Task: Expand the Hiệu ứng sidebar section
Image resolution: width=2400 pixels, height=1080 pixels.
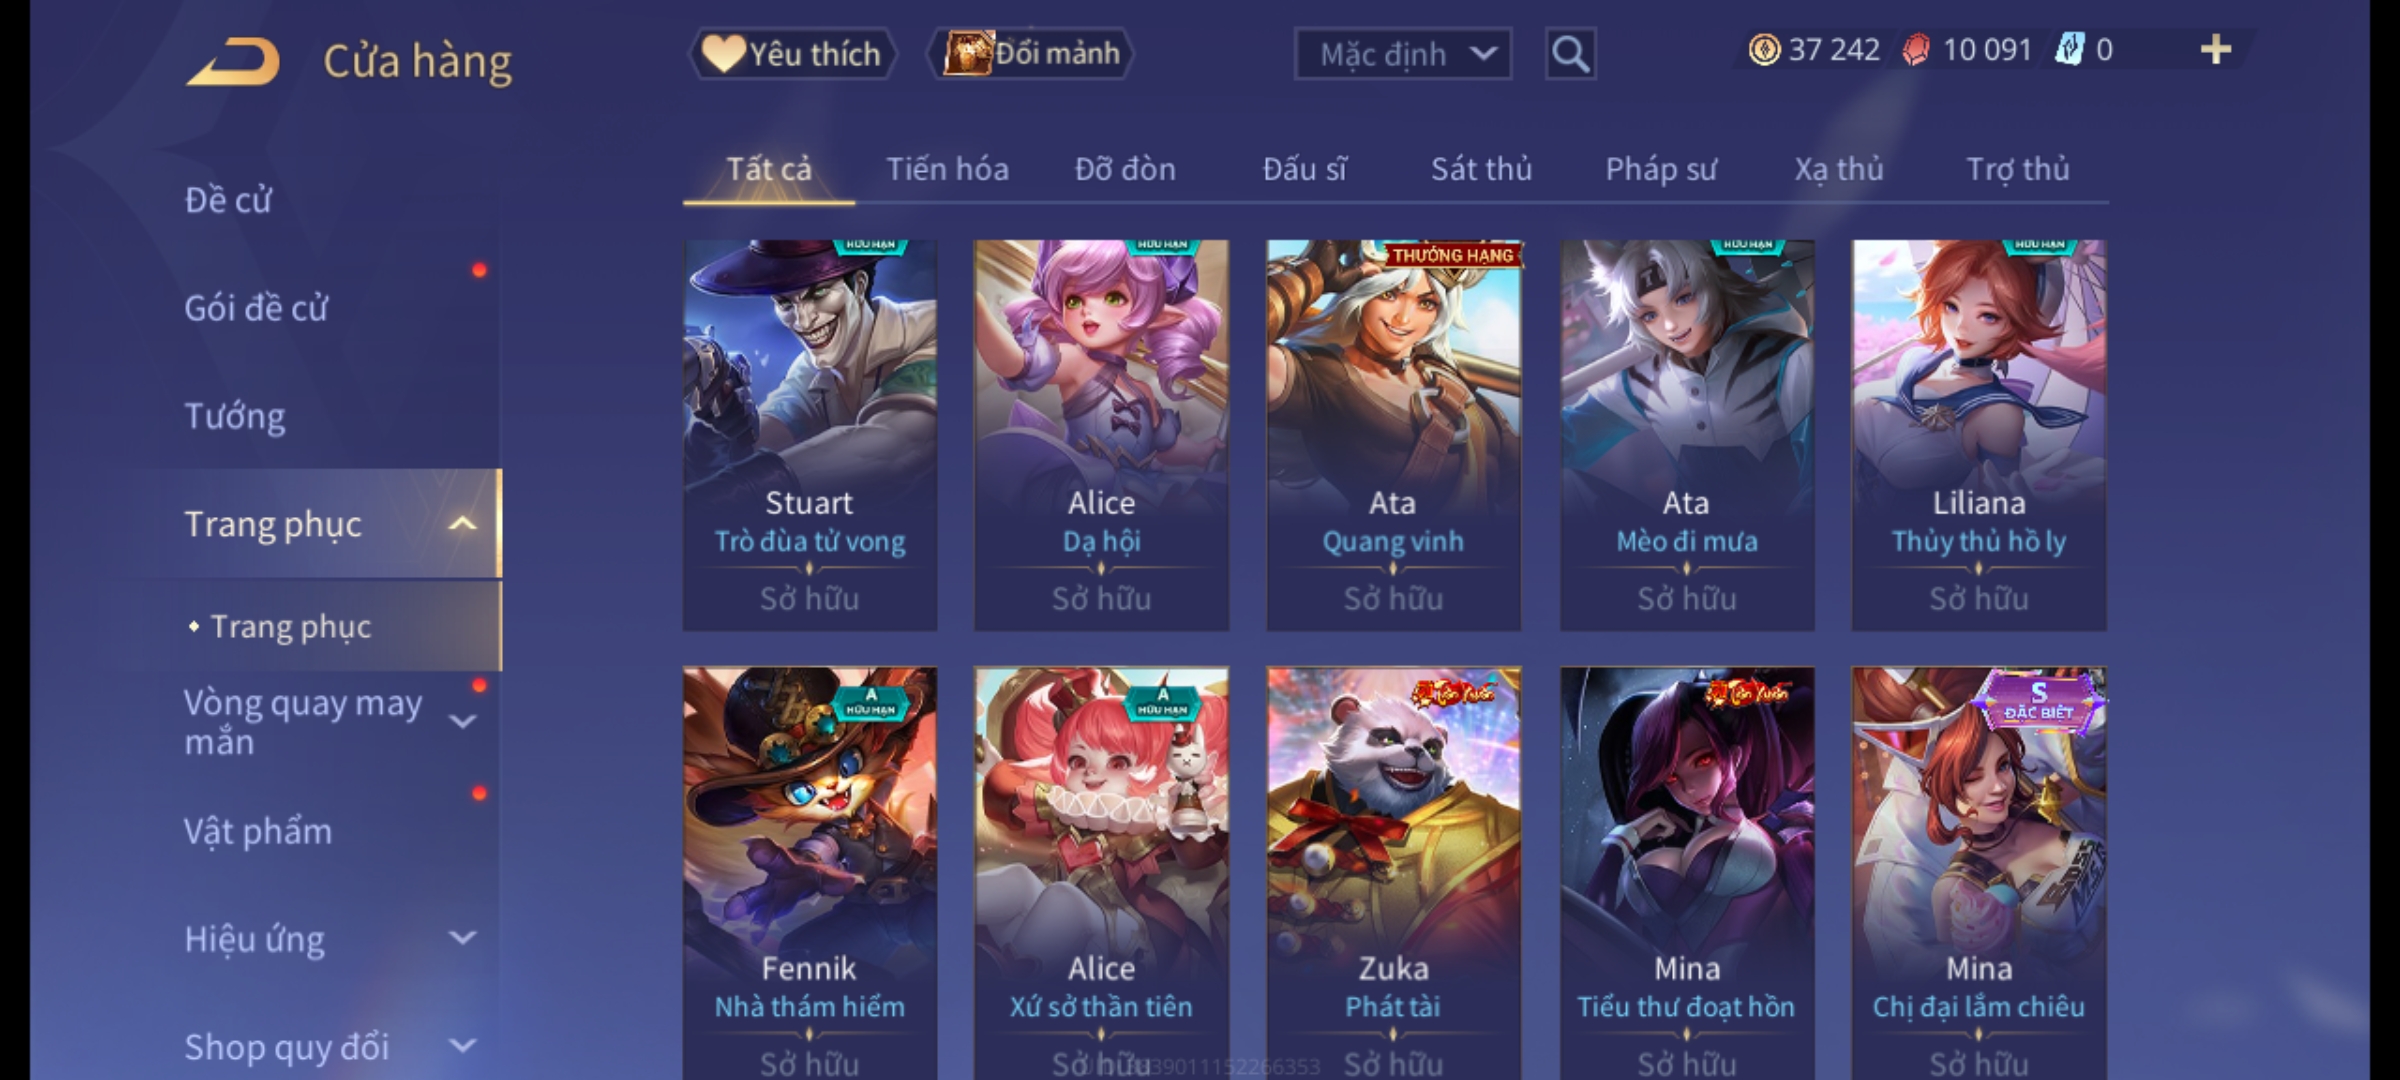Action: [x=463, y=938]
